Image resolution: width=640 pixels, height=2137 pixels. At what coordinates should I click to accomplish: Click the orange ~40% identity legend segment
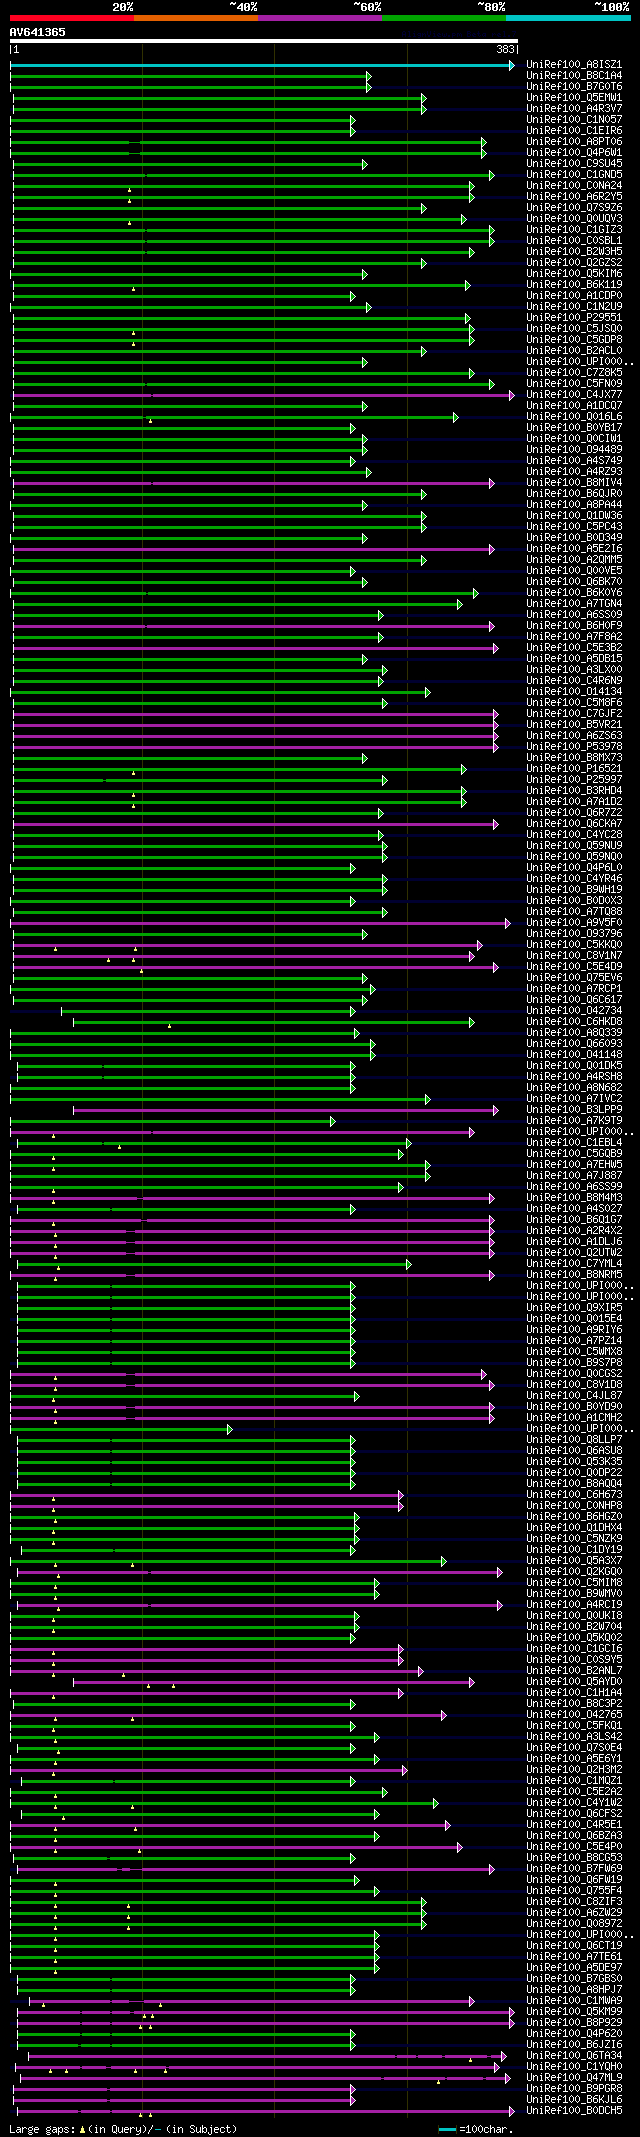pyautogui.click(x=195, y=17)
